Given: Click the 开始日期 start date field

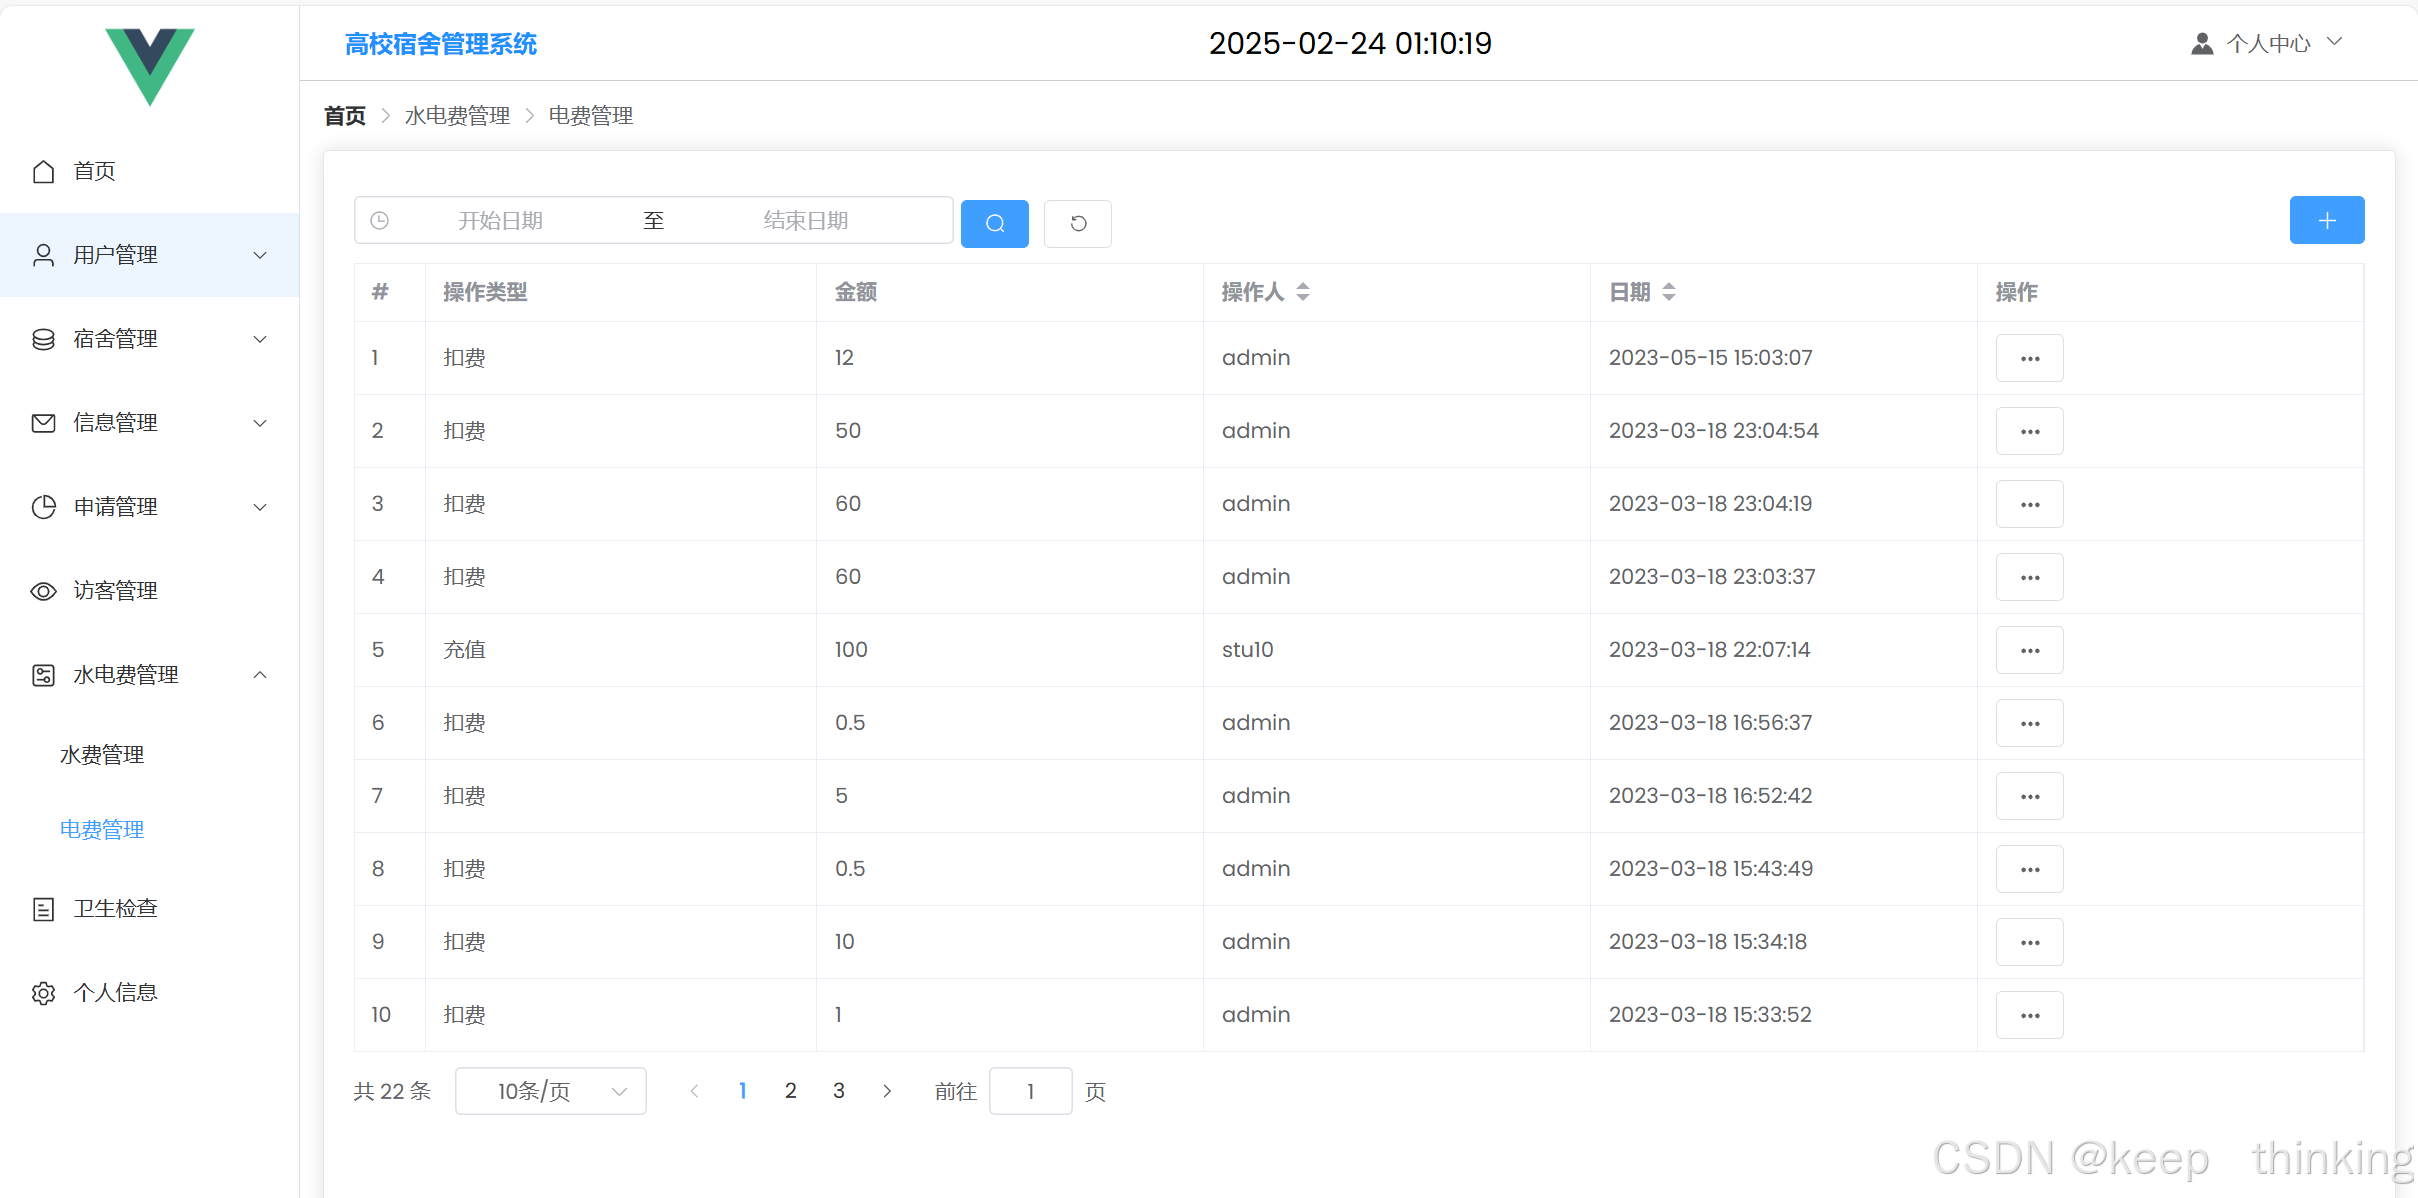Looking at the screenshot, I should pos(500,221).
